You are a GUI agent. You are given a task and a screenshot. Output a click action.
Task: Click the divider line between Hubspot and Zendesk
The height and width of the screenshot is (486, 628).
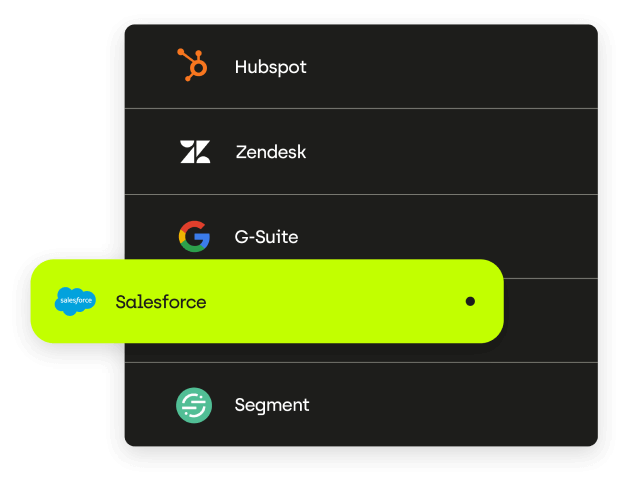361,108
